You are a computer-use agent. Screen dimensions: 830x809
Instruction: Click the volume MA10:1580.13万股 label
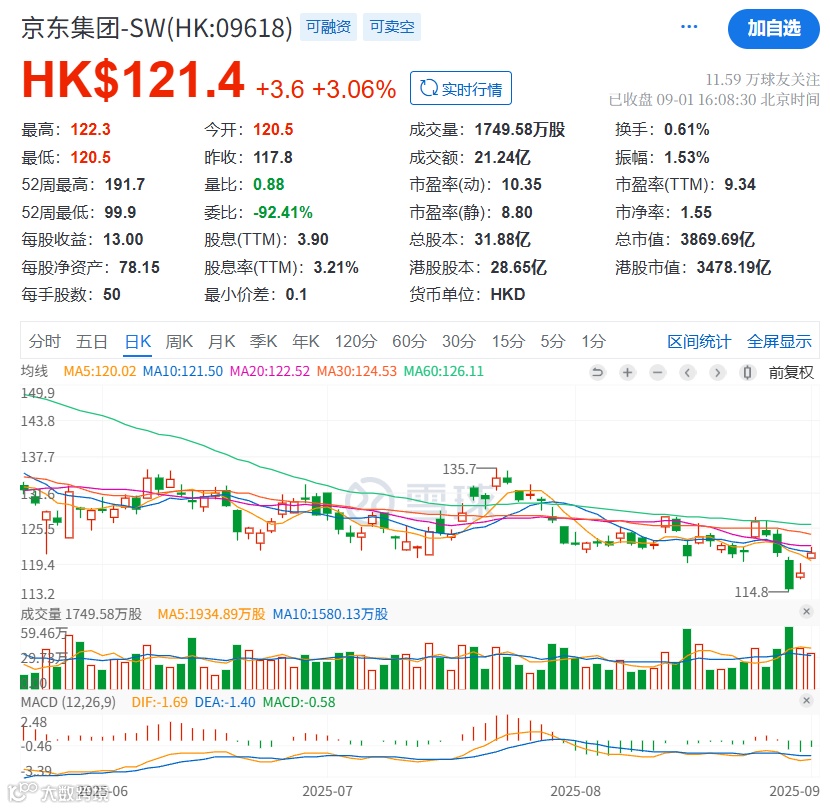click(x=330, y=614)
